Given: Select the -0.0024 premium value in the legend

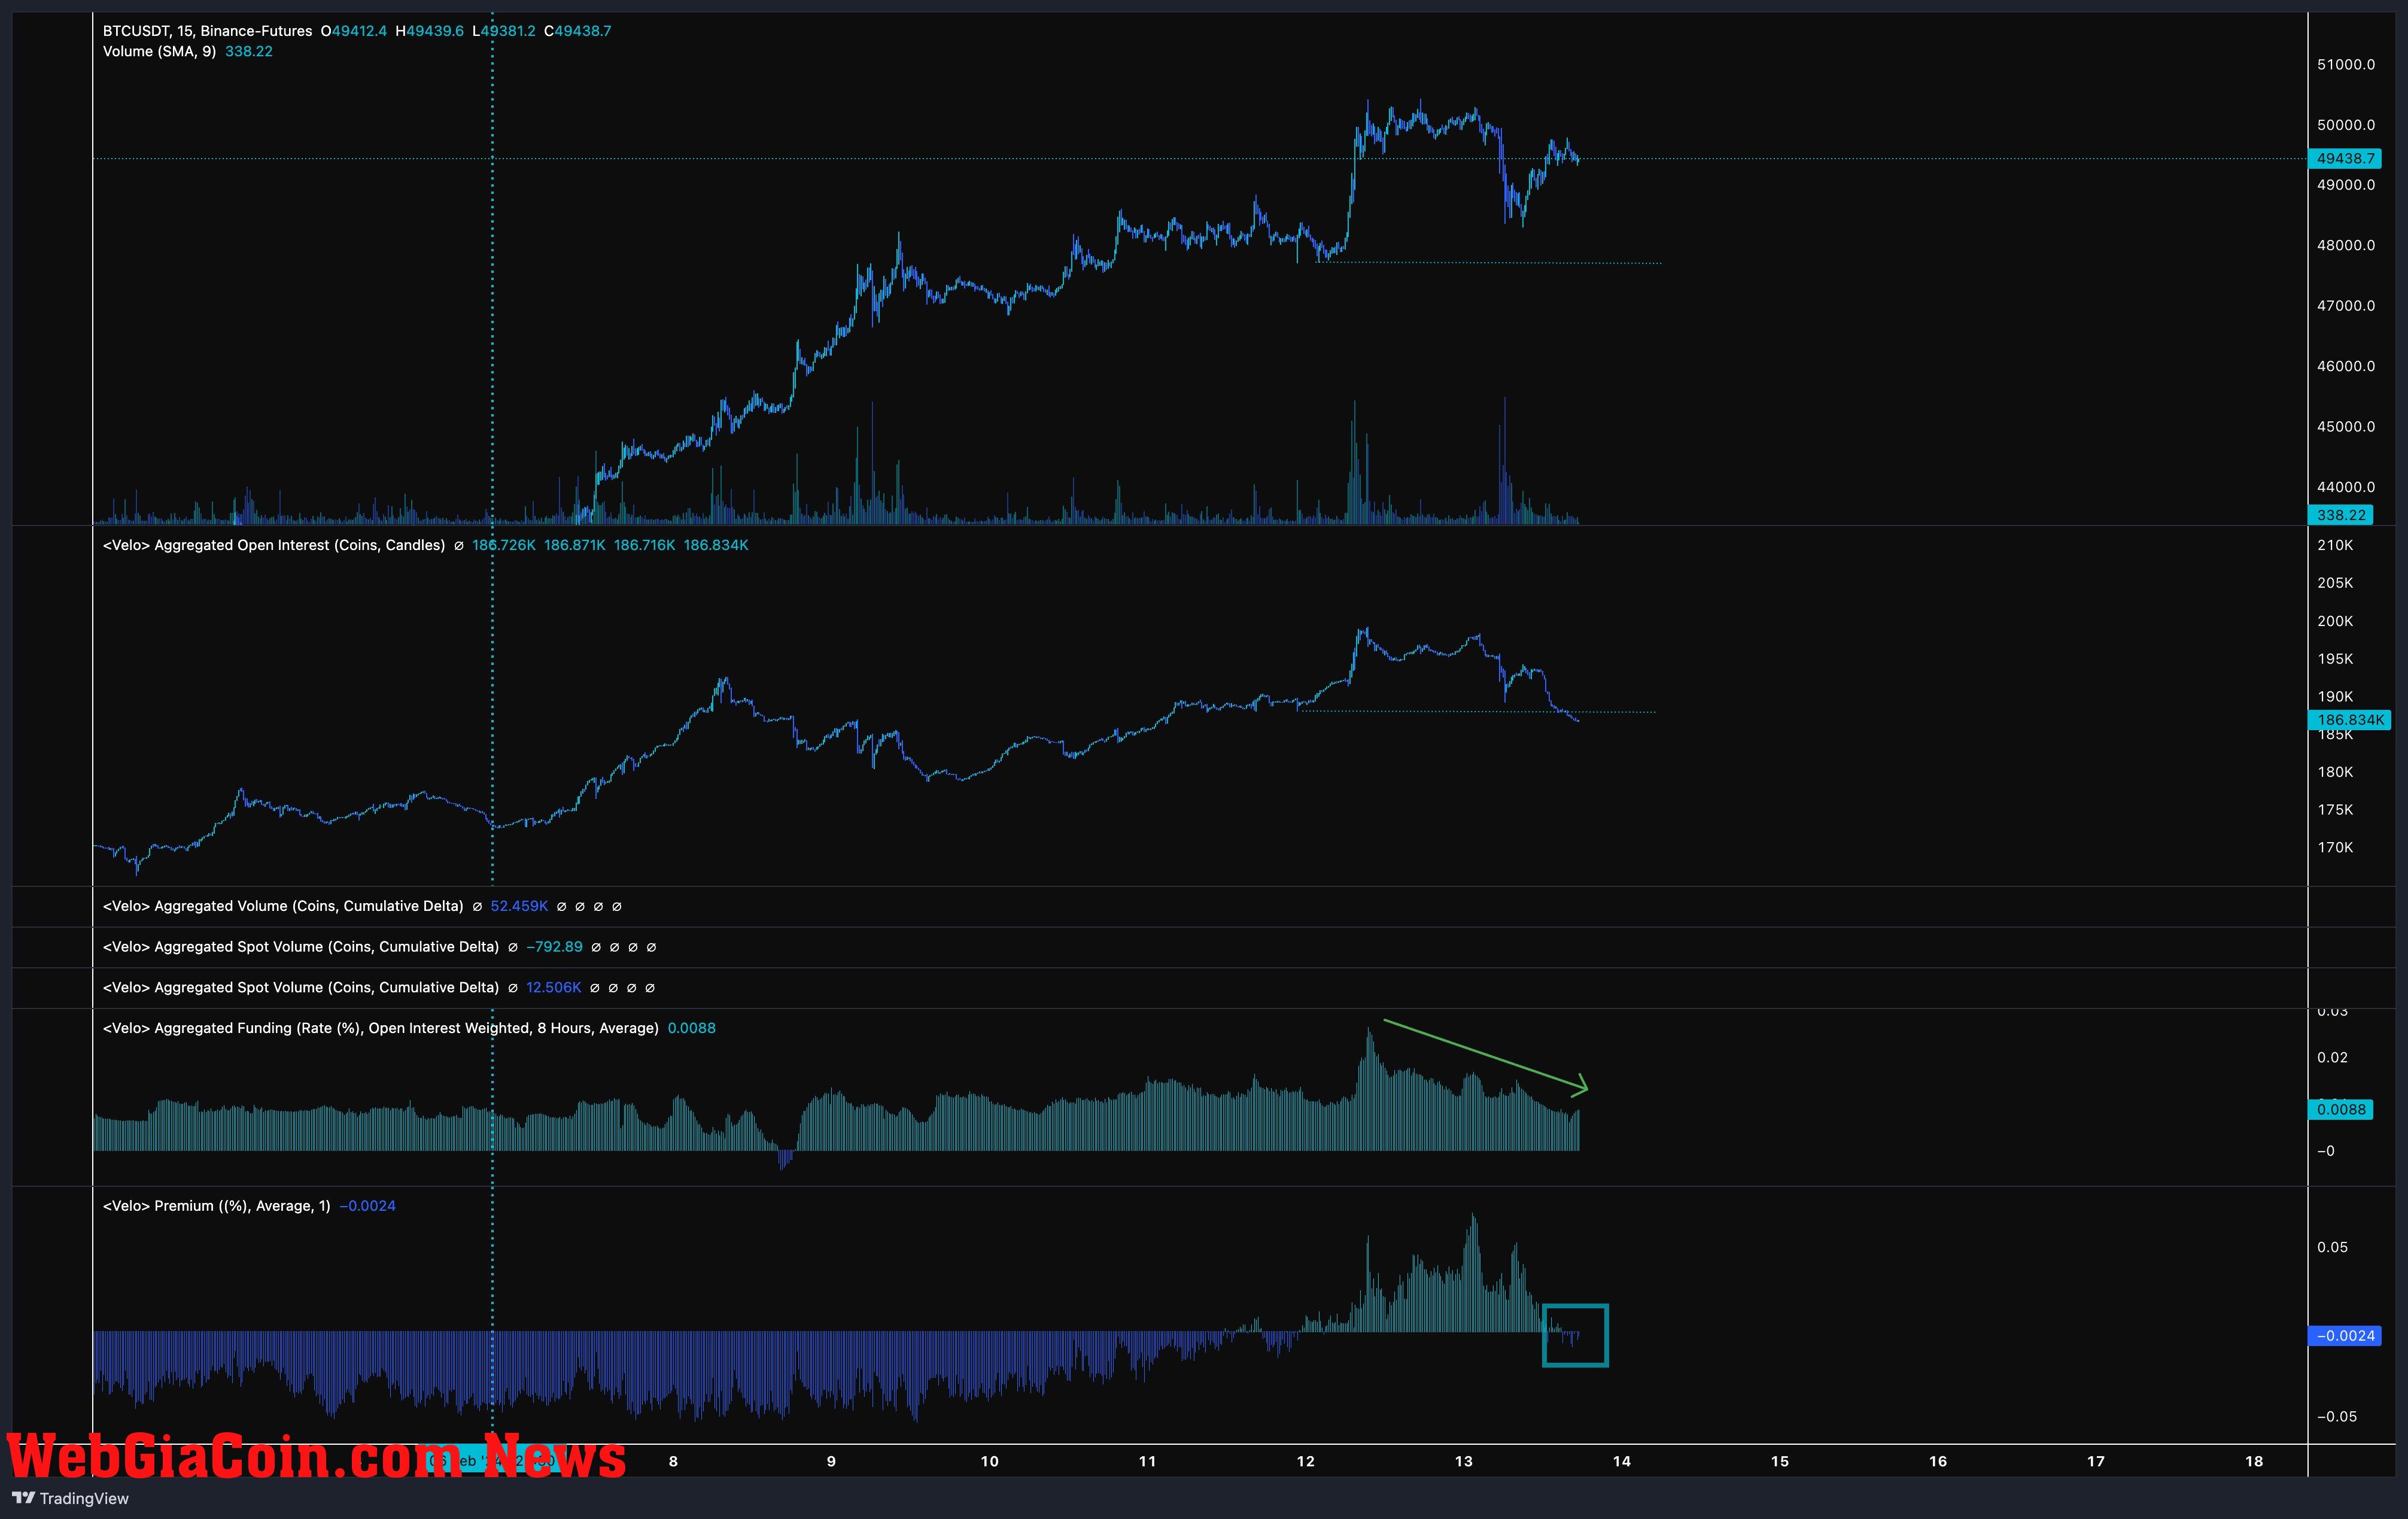Looking at the screenshot, I should click(x=368, y=1206).
